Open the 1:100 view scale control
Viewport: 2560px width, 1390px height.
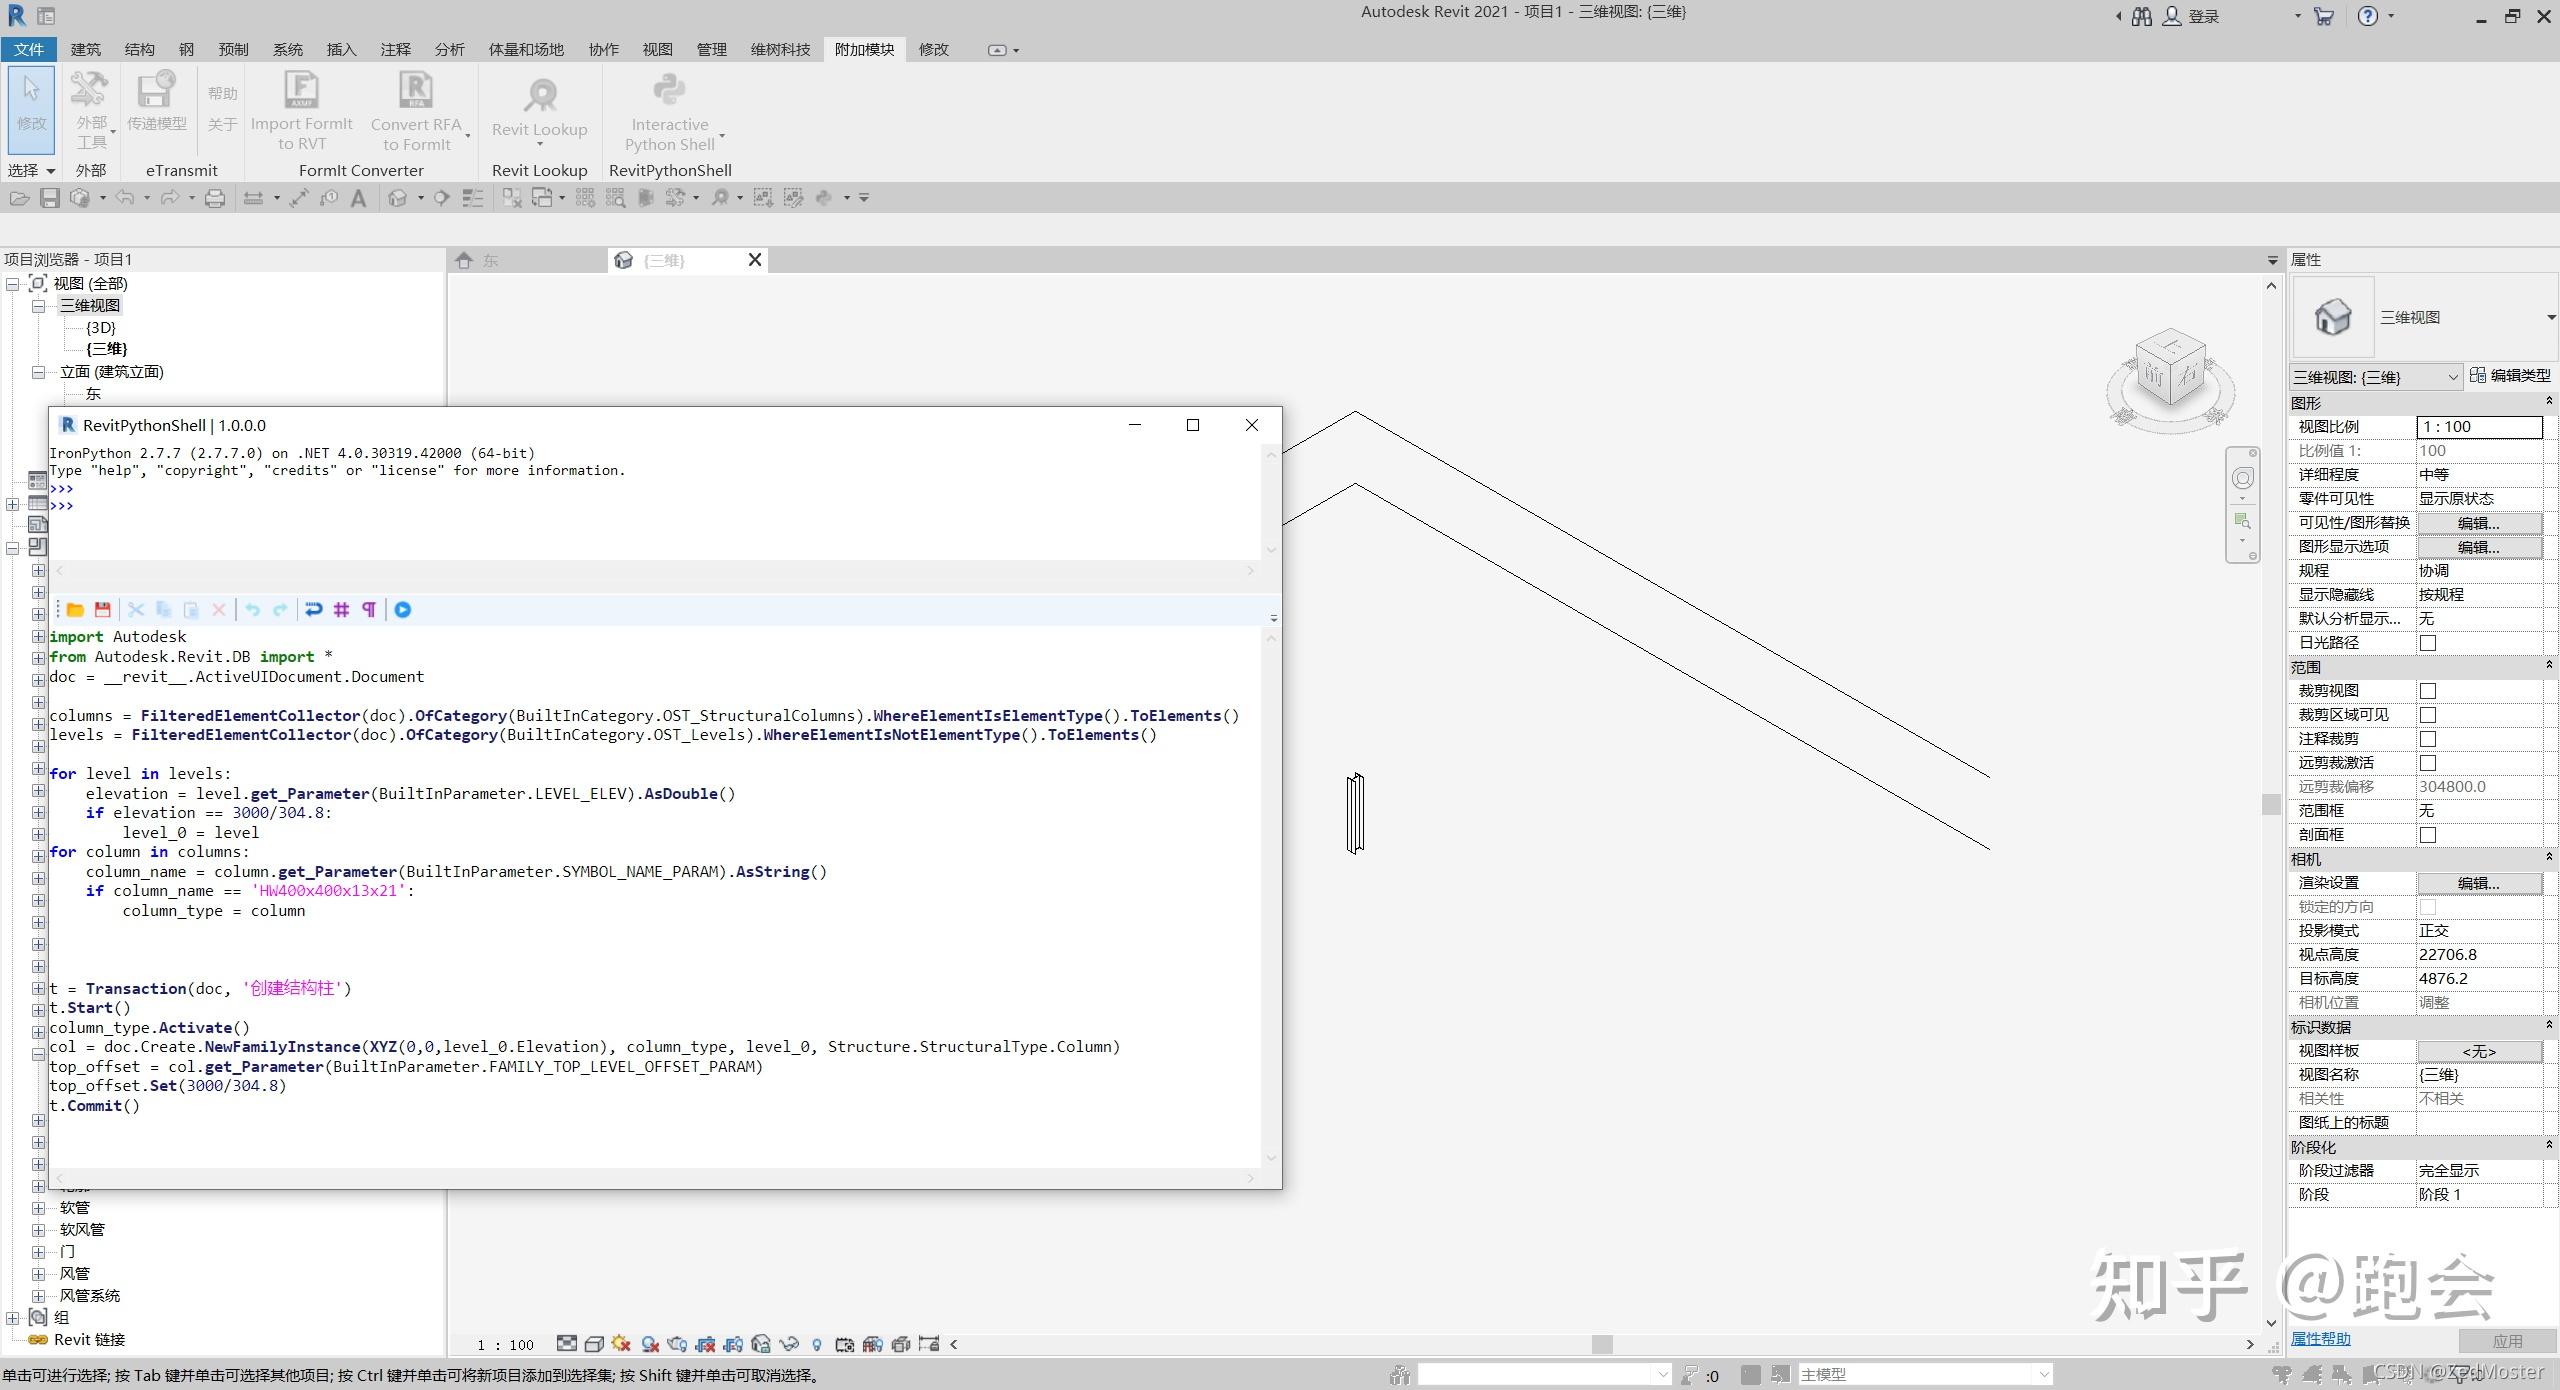pos(505,1344)
